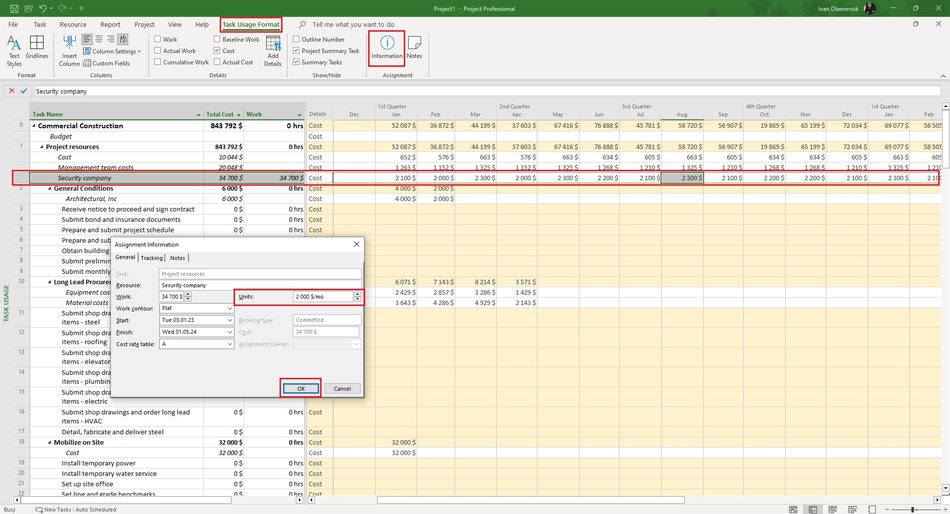Open the Report ribbon tab
950x514 pixels.
(110, 24)
